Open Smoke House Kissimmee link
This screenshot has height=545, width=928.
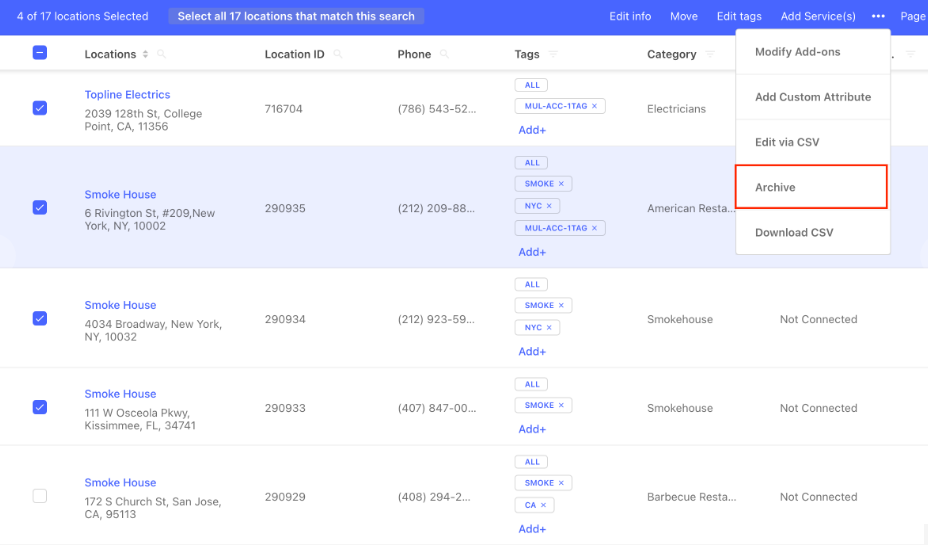point(120,394)
